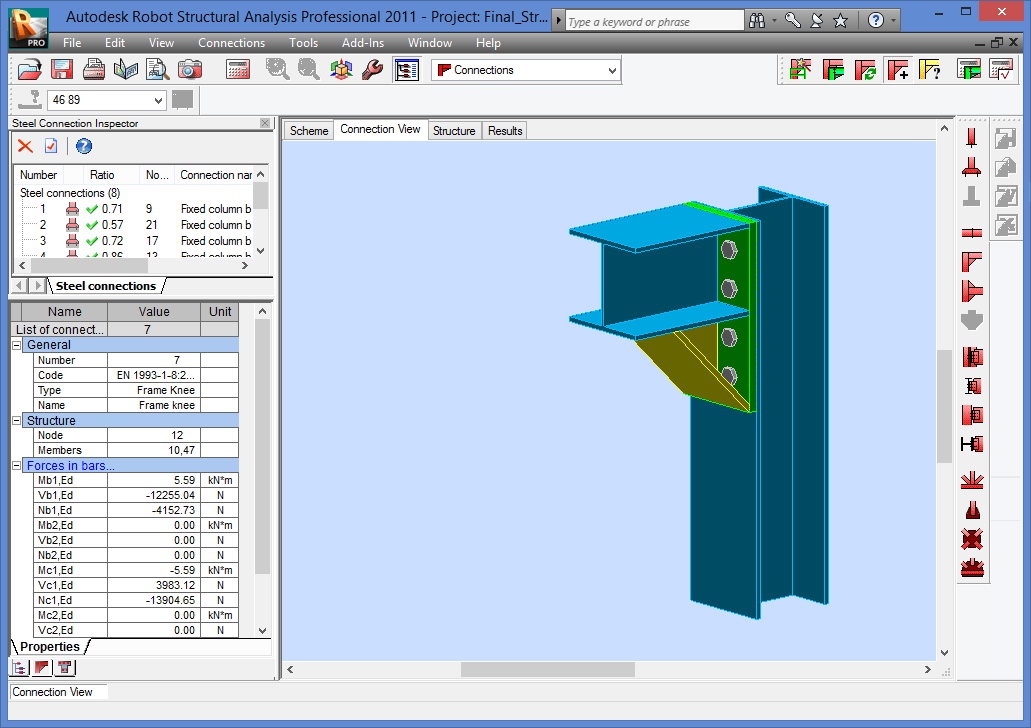Delete the connection with the red X icon
Image resolution: width=1031 pixels, height=728 pixels.
[25, 146]
